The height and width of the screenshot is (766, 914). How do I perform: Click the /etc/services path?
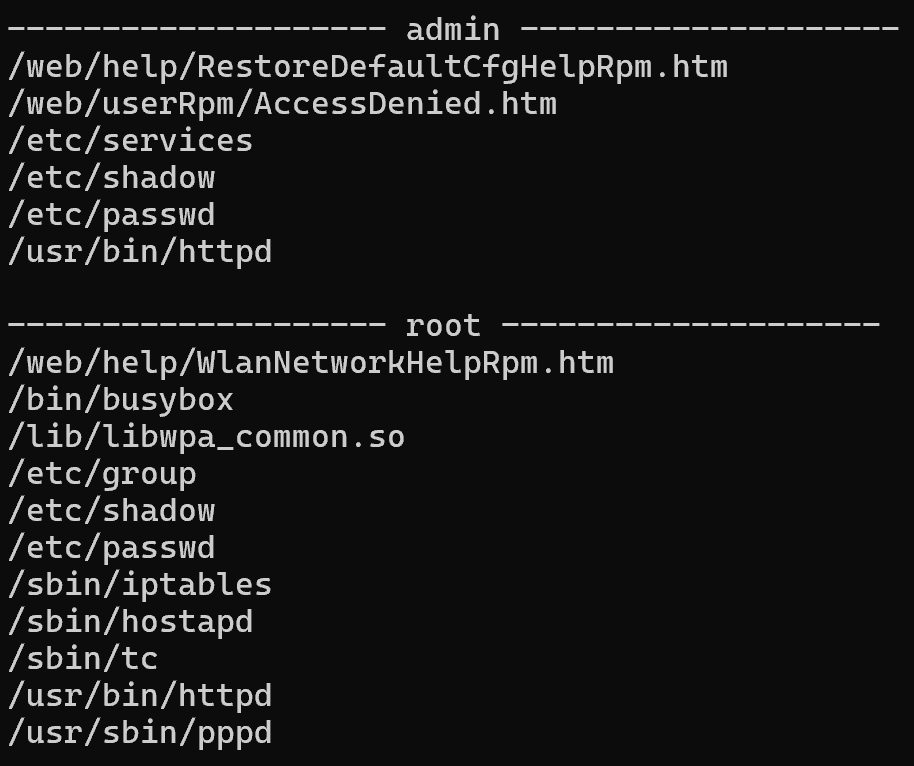130,141
